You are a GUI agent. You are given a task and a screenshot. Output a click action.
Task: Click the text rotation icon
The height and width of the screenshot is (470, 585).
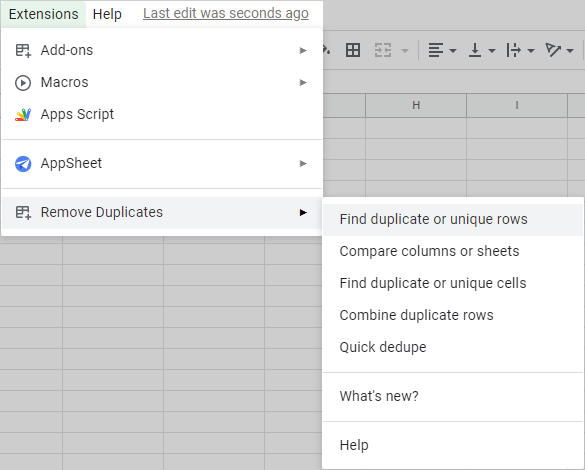point(553,50)
